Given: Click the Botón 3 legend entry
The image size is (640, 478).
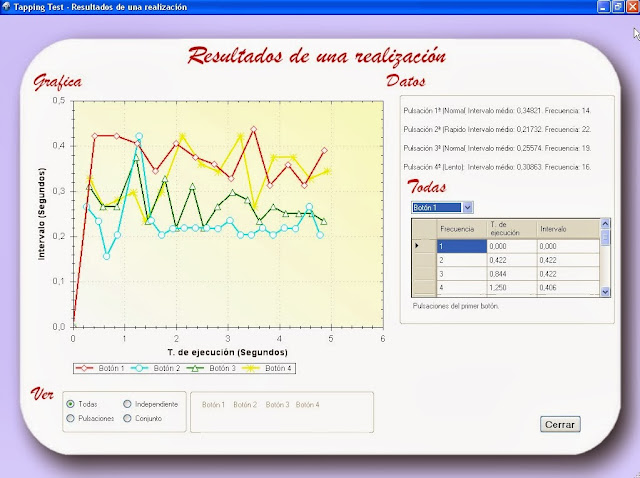Looking at the screenshot, I should (211, 368).
